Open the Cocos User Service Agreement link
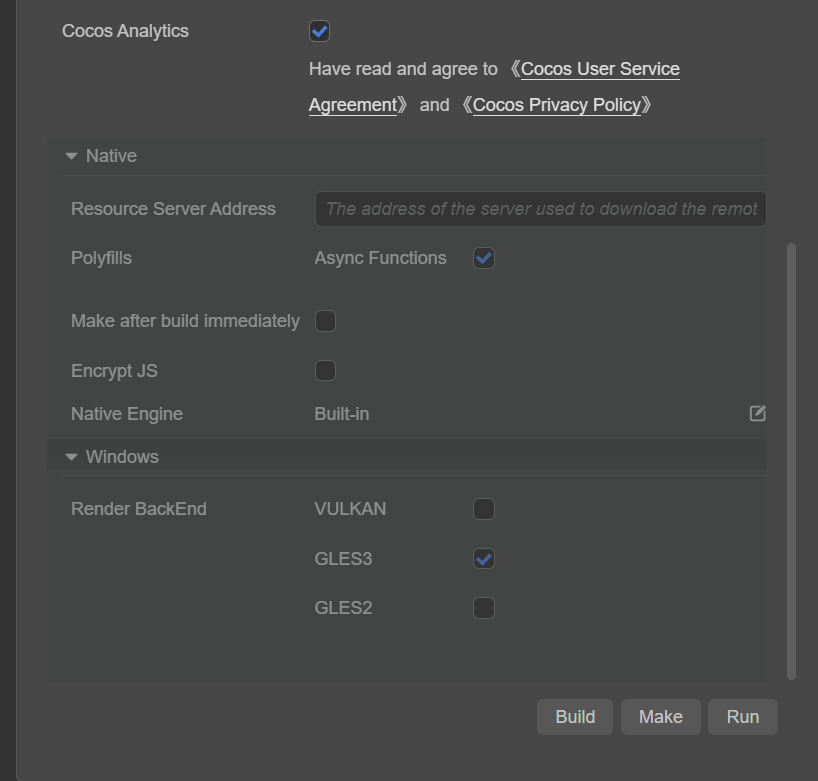 (x=600, y=69)
